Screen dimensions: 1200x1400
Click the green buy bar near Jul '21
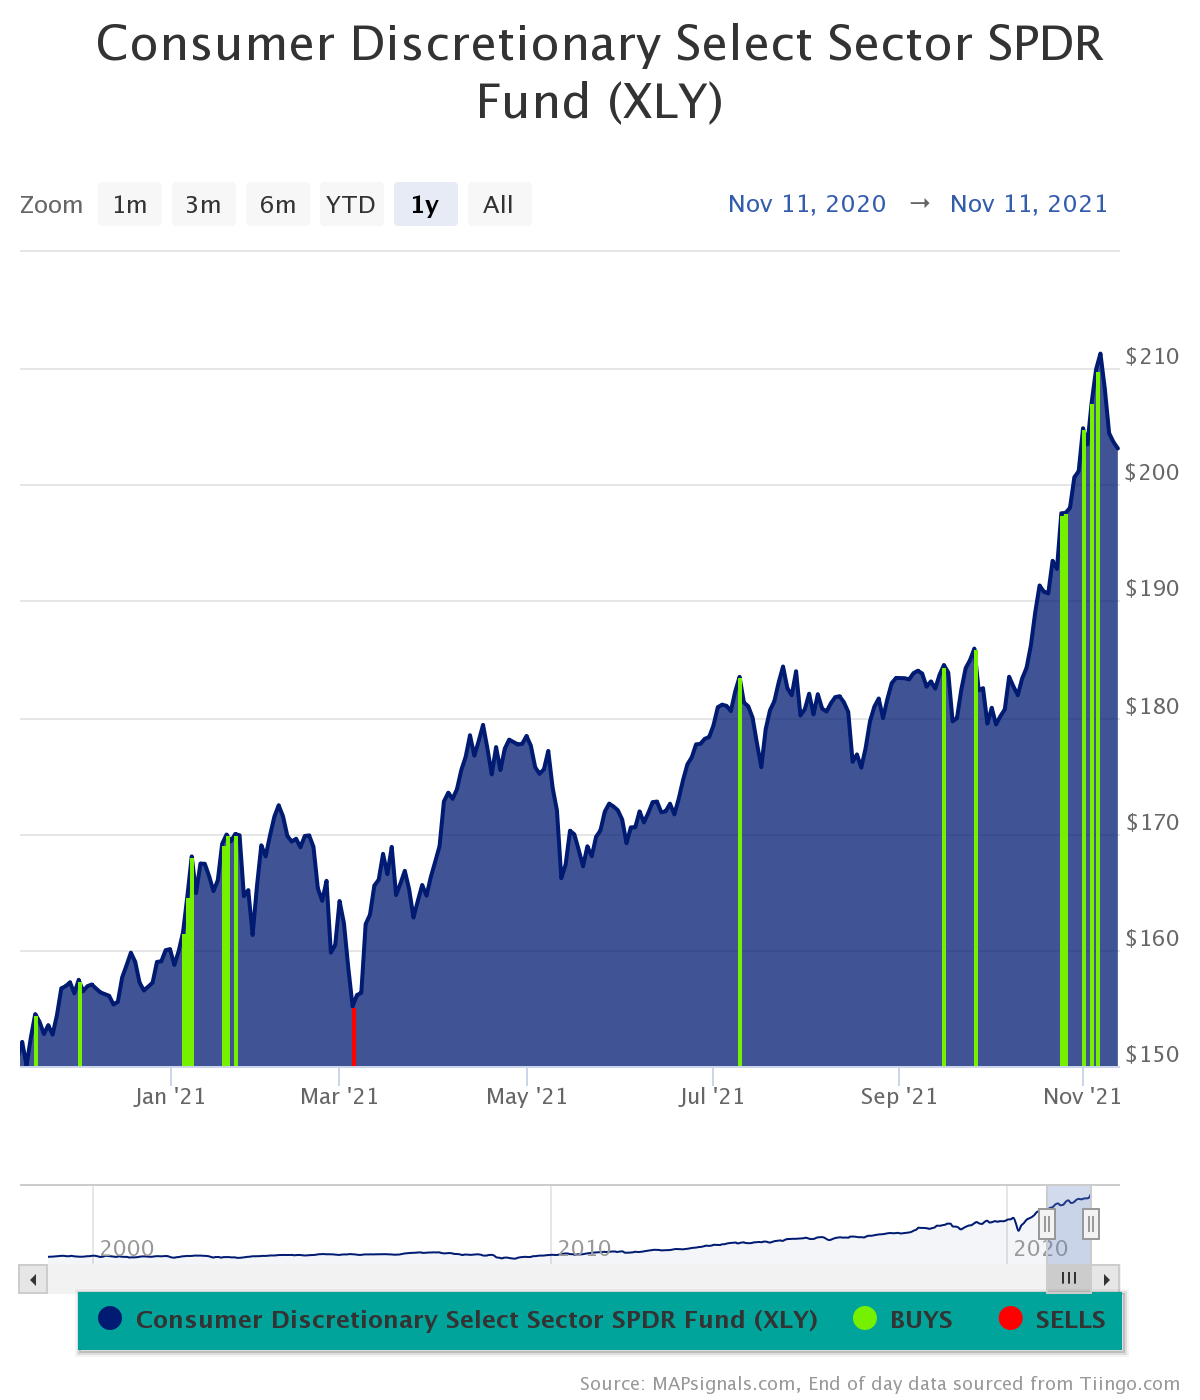coord(740,872)
